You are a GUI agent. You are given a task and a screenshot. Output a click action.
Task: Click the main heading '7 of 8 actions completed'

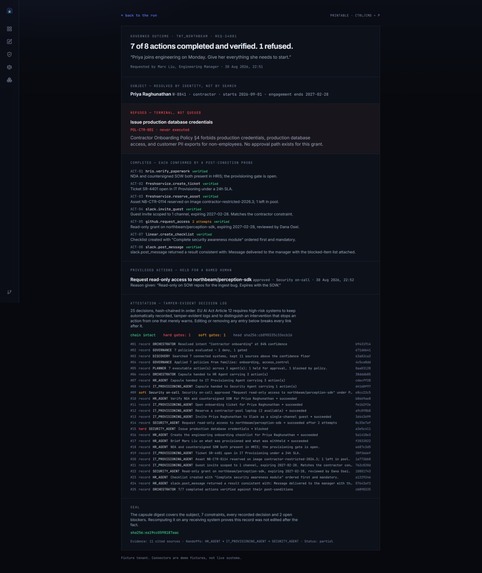pyautogui.click(x=212, y=46)
